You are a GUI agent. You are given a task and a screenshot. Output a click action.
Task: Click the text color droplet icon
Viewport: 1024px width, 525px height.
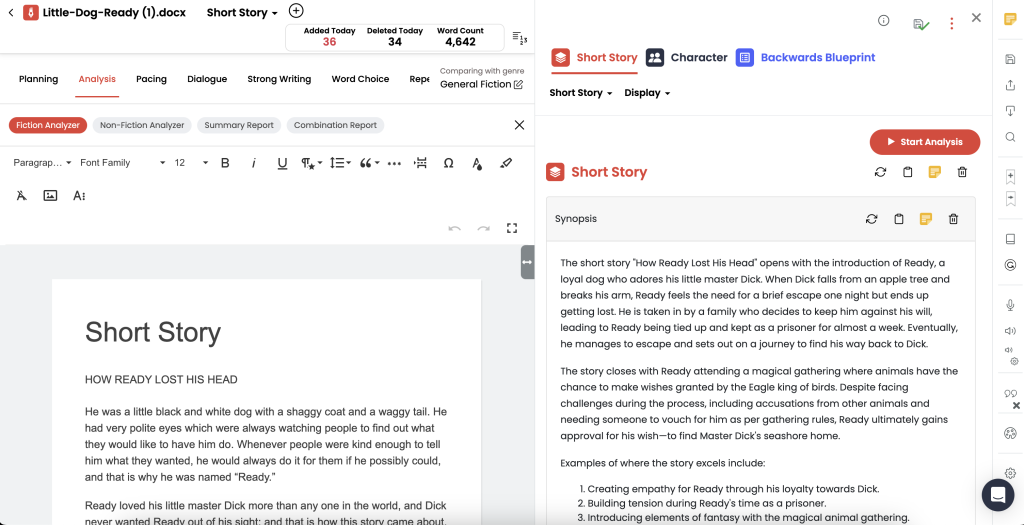tap(477, 163)
